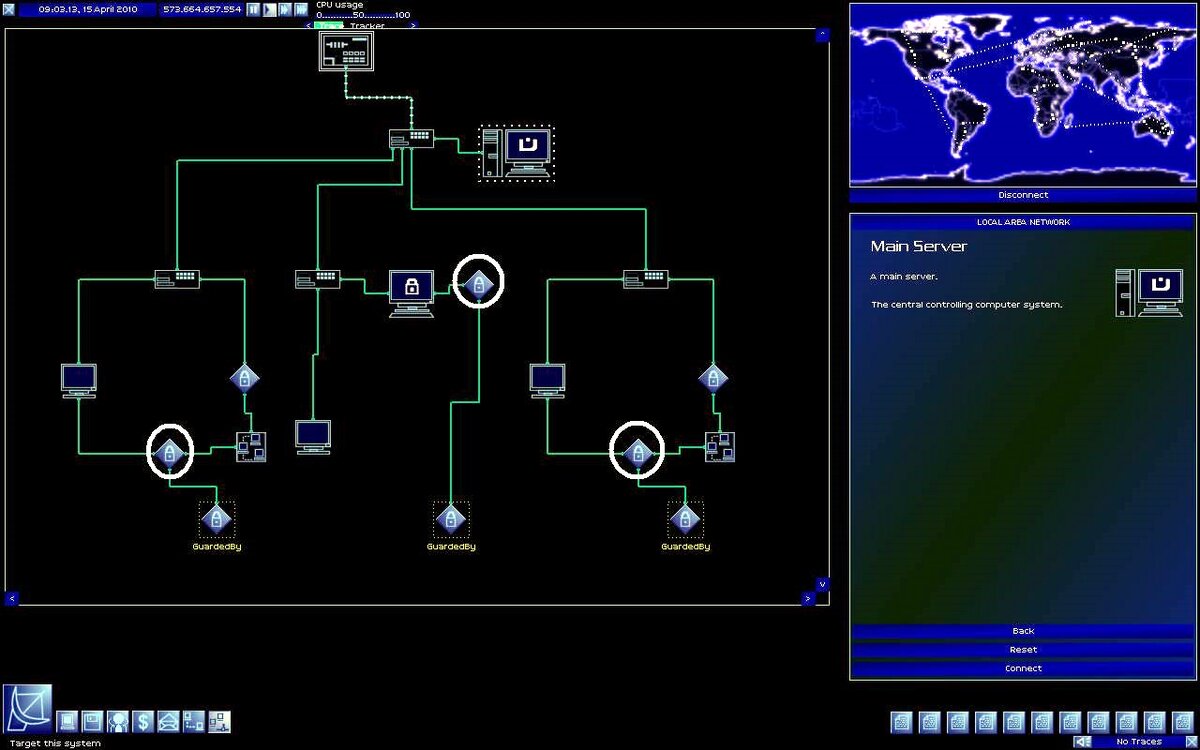Viewport: 1200px width, 750px height.
Task: Pause the game clock
Action: coord(254,9)
